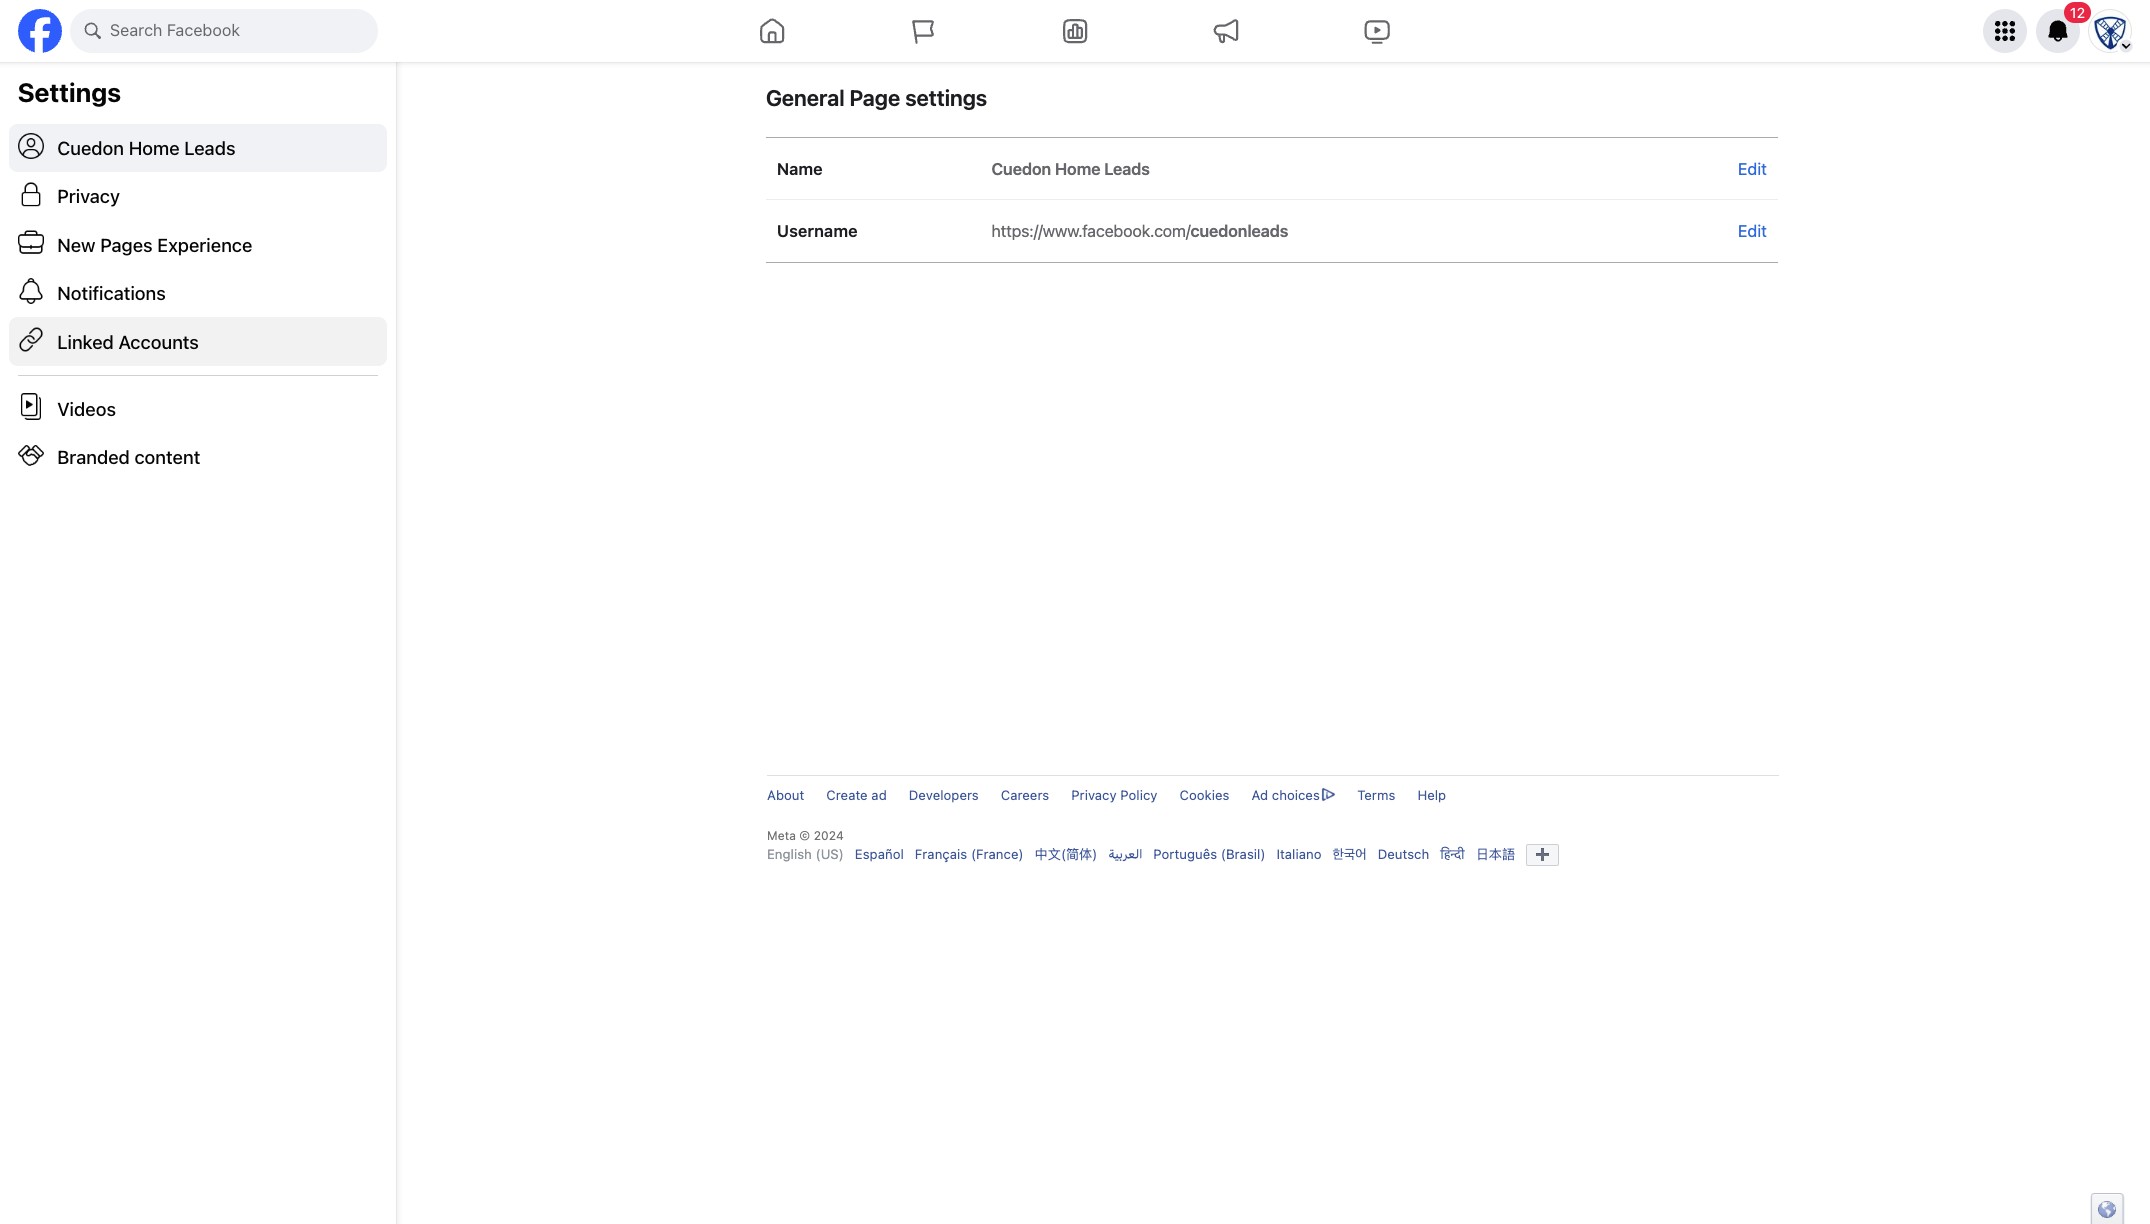Open the Home feed icon
This screenshot has height=1224, width=2150.
772,31
